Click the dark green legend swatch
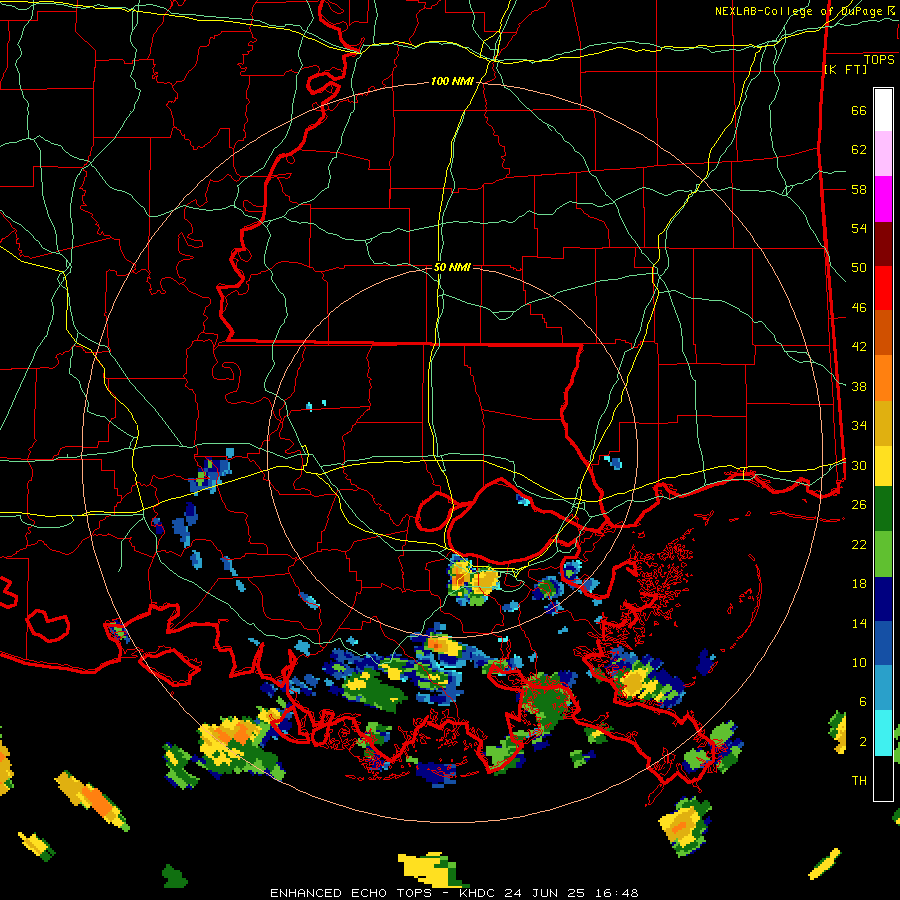This screenshot has width=900, height=900. 883,509
